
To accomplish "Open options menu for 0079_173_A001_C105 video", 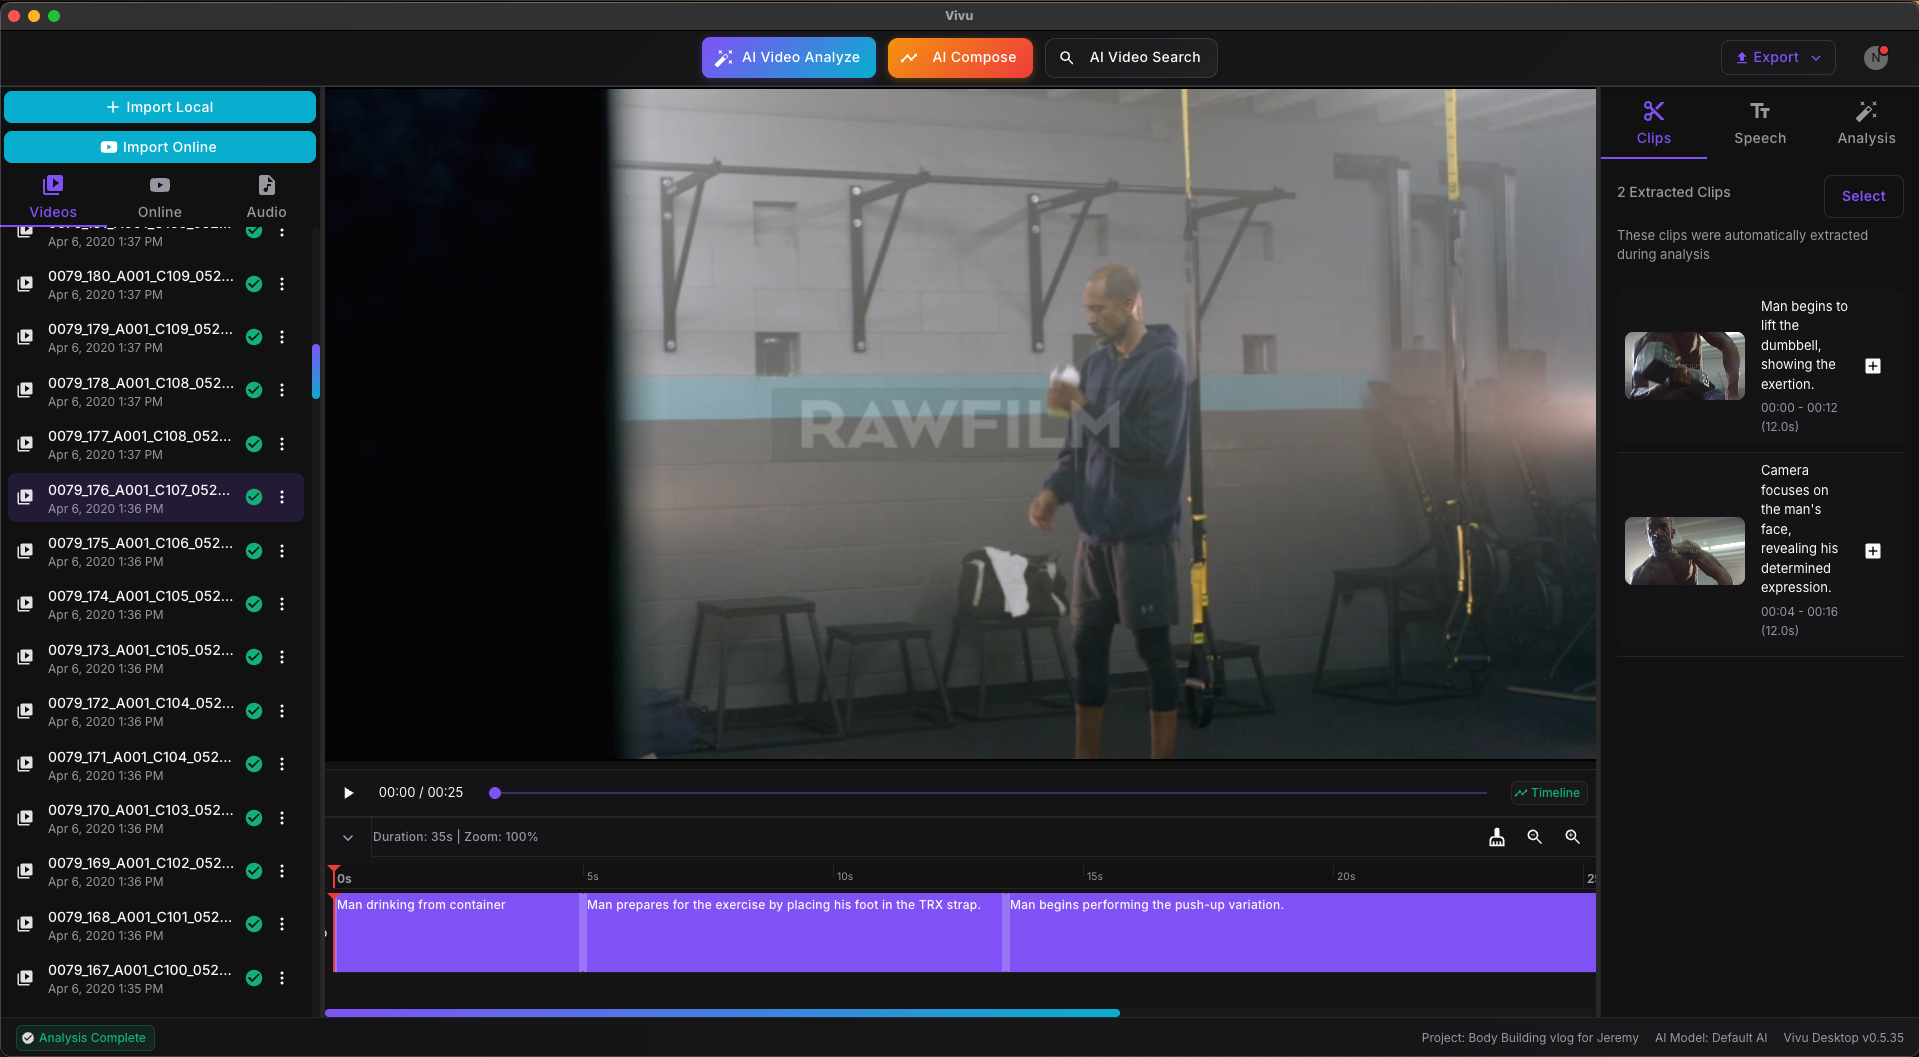I will click(x=282, y=657).
